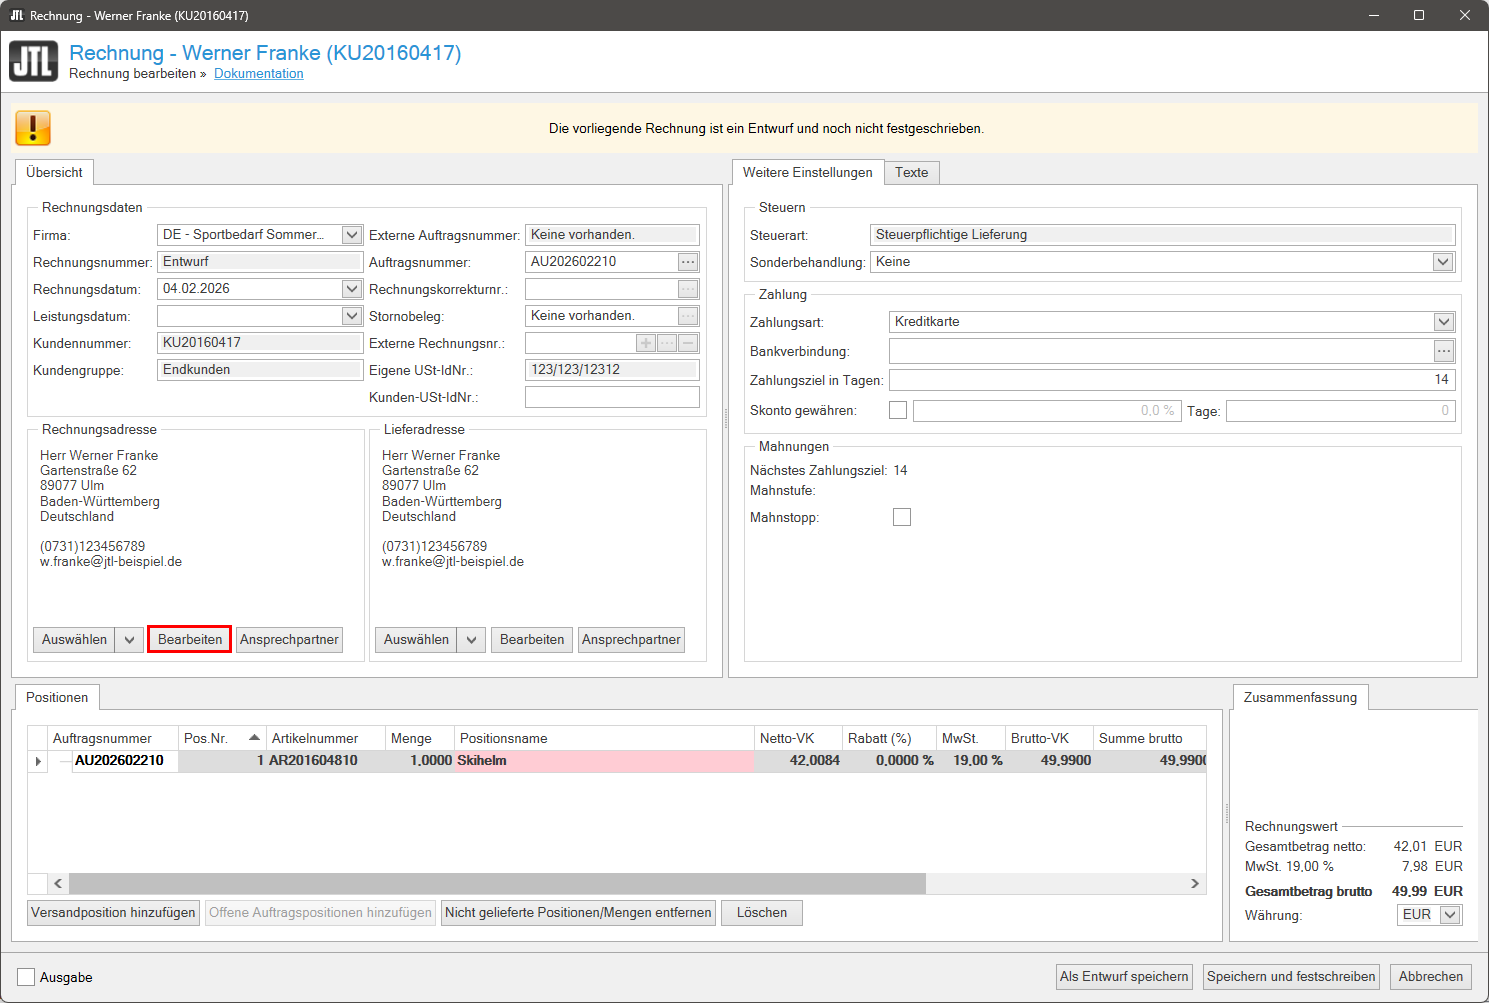This screenshot has width=1489, height=1003.
Task: Click the Zahlungsziel in Tagen input field
Action: 1171,380
